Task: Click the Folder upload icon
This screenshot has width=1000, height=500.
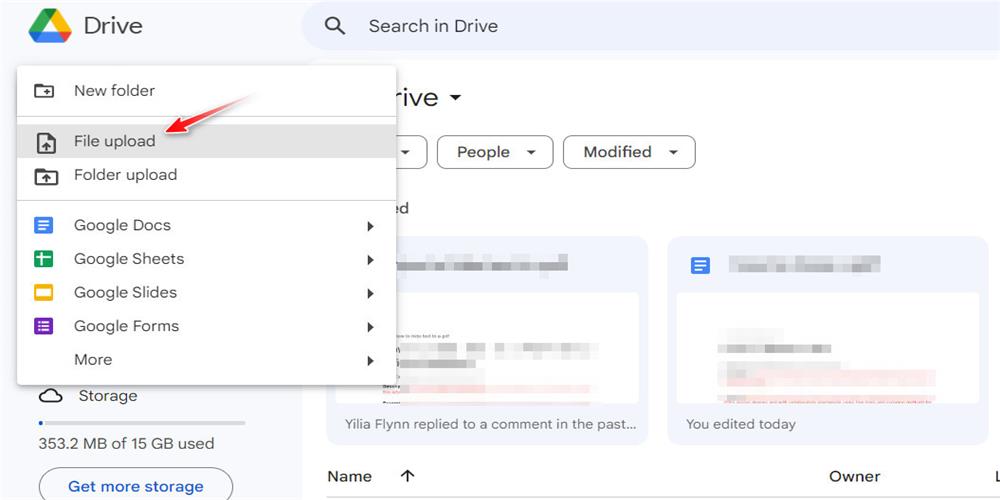Action: 45,176
